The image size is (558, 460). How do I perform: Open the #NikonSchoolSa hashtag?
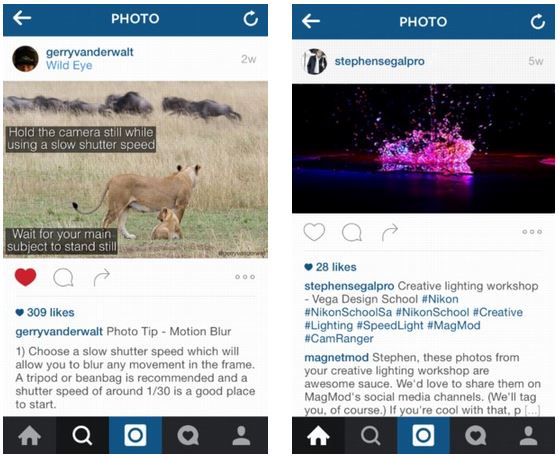[348, 312]
